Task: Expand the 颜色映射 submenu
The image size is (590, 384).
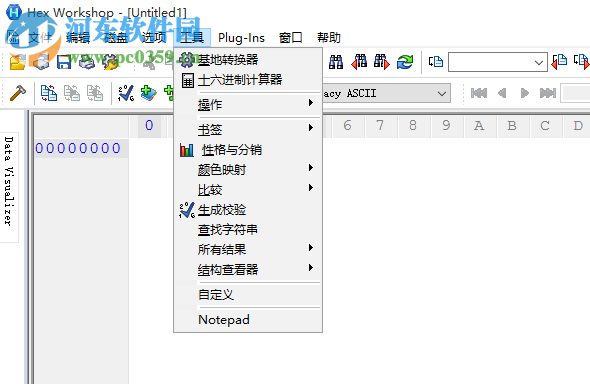Action: 248,170
